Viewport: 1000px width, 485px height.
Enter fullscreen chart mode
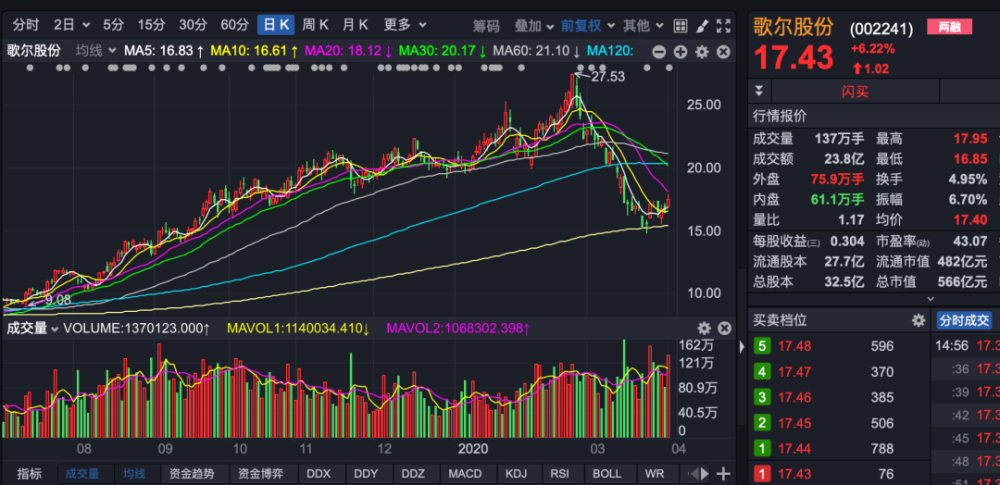pyautogui.click(x=722, y=25)
